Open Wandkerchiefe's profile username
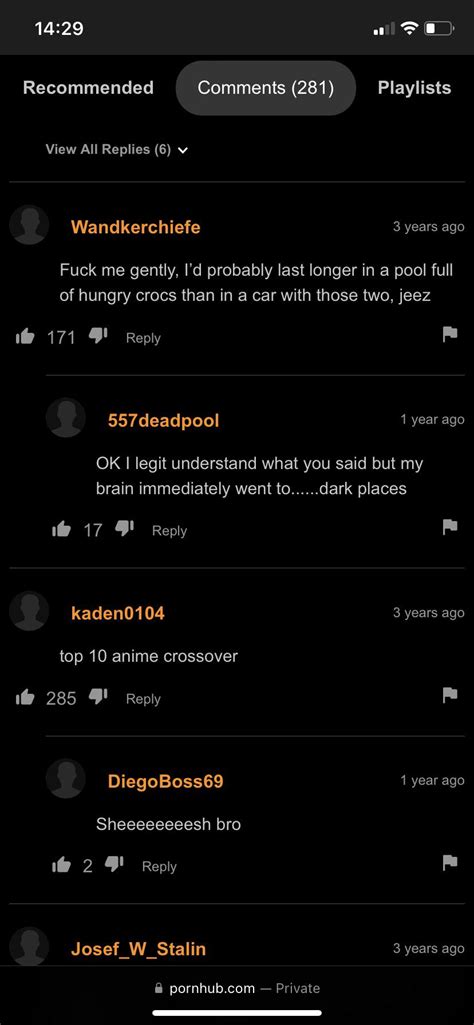Image resolution: width=474 pixels, height=1025 pixels. [x=135, y=227]
